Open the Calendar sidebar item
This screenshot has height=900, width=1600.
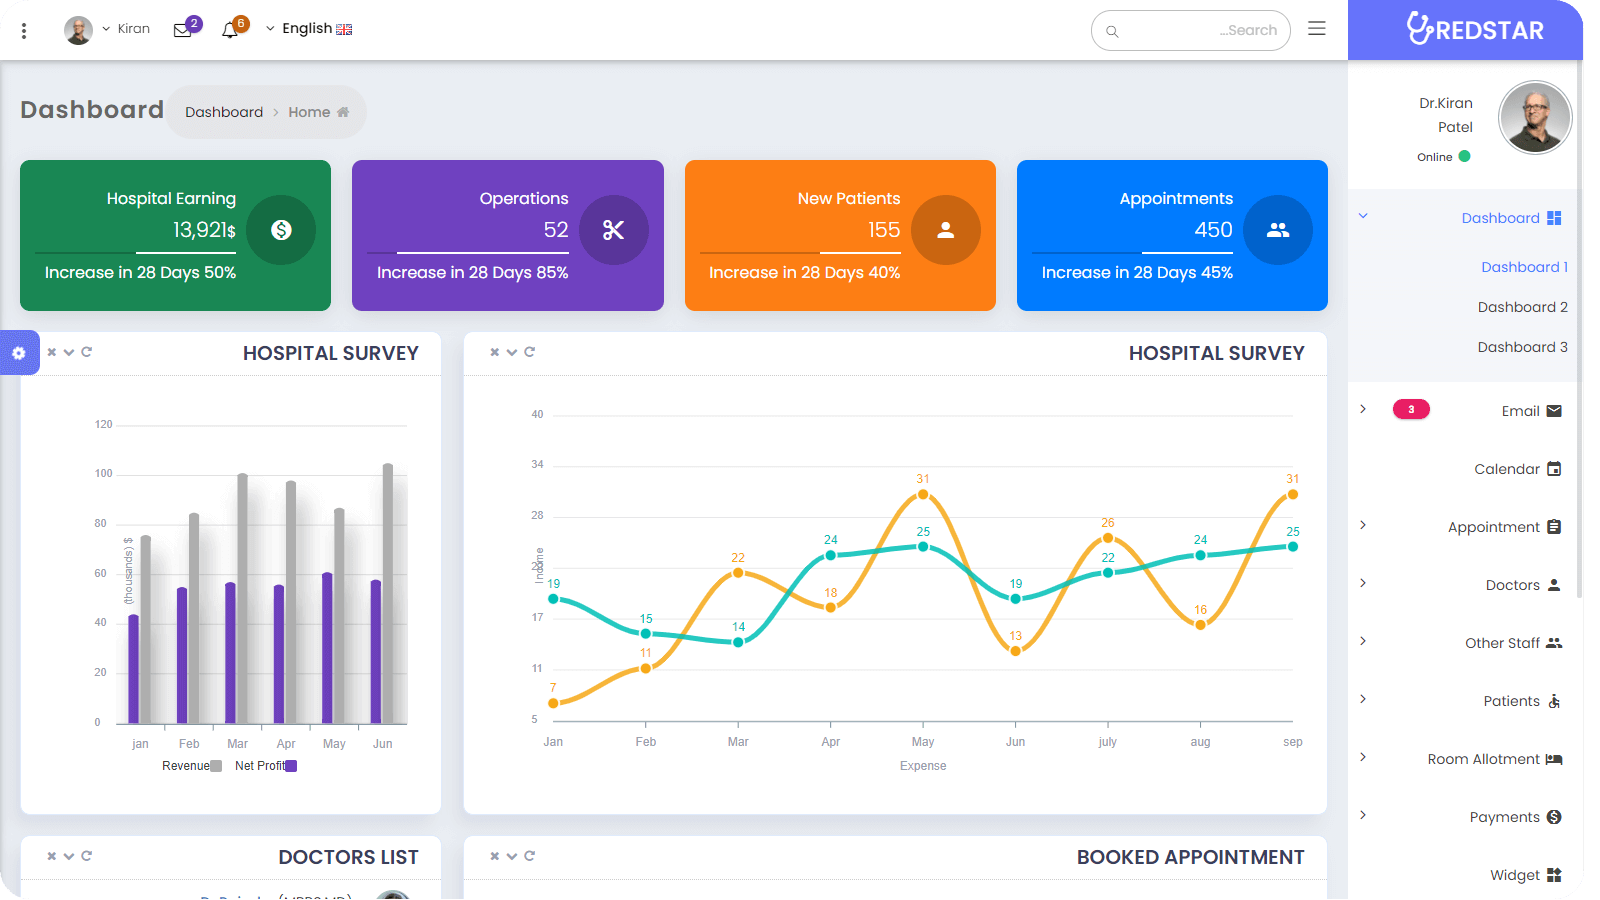(x=1506, y=469)
